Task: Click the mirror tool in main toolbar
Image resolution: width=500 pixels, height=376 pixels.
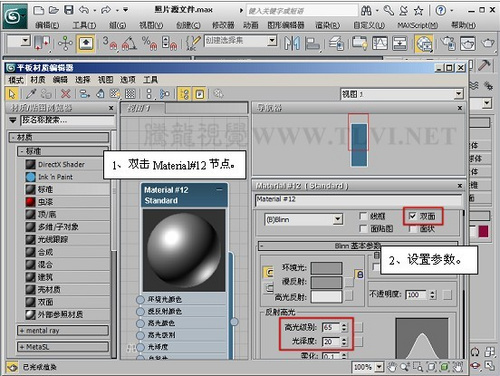Action: (292, 43)
